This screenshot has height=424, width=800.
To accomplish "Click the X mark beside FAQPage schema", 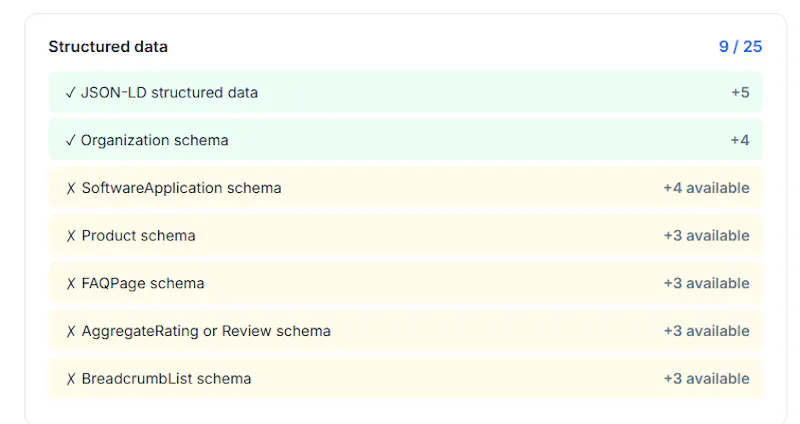I will click(x=71, y=284).
